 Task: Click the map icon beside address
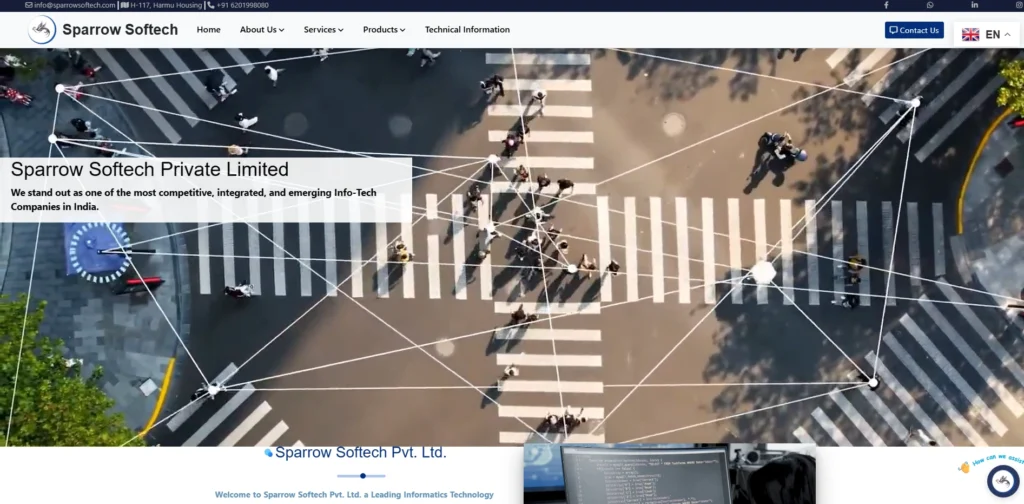tap(125, 5)
